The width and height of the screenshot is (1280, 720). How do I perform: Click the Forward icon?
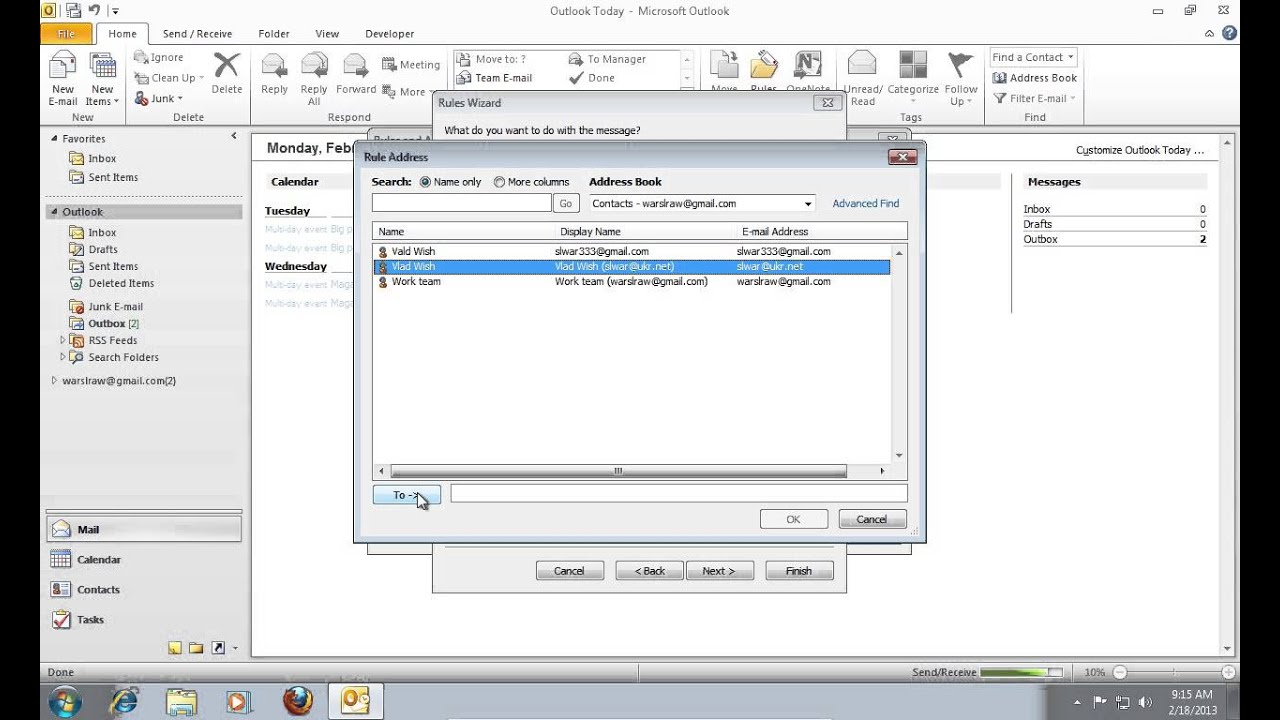coord(355,66)
